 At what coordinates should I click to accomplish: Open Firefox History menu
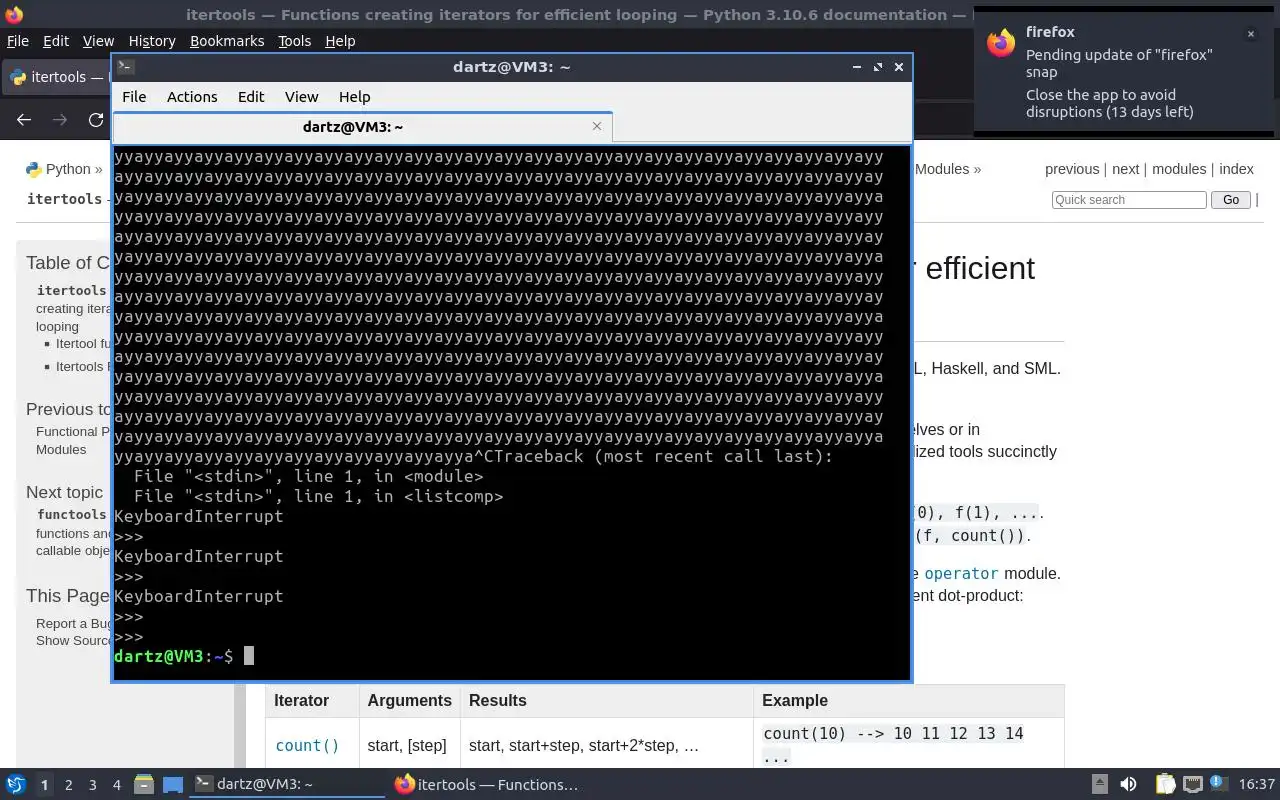(x=152, y=41)
